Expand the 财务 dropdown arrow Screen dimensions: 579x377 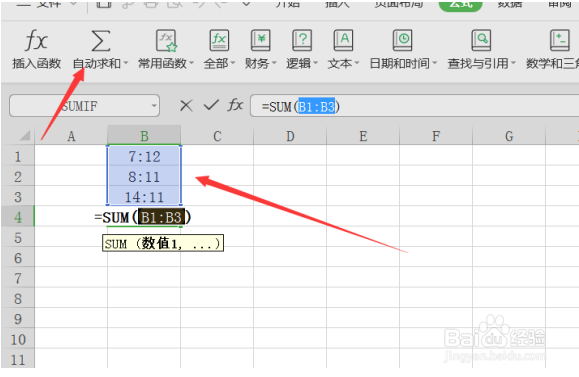[x=274, y=64]
